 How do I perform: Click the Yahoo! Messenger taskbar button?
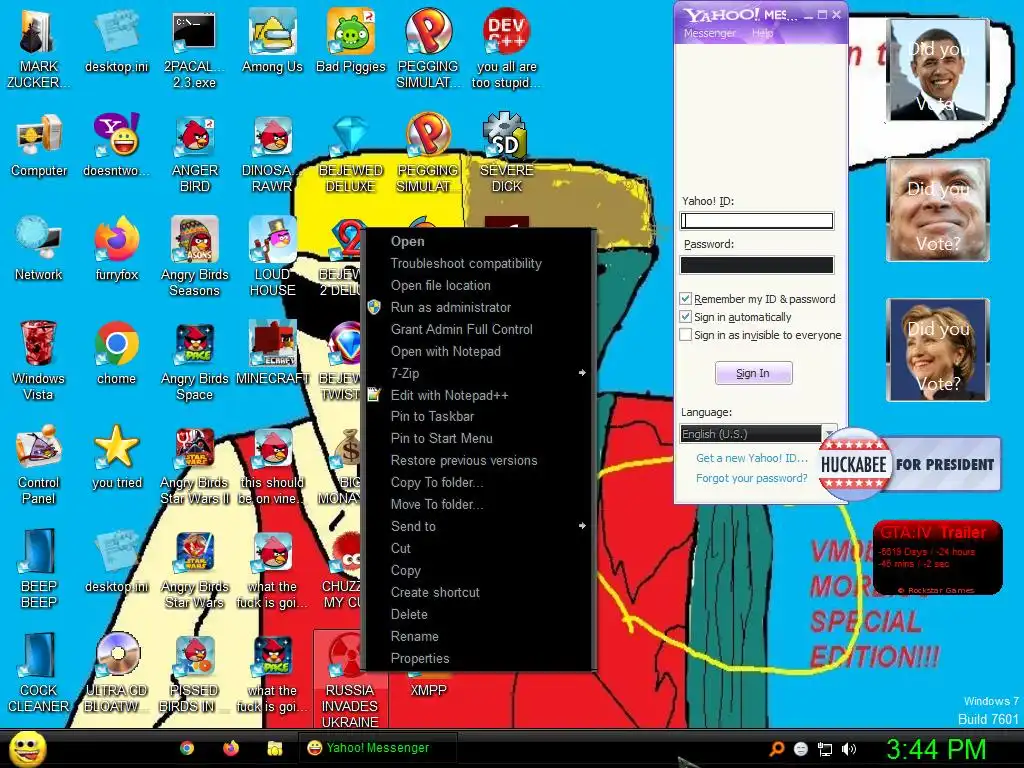[x=377, y=748]
